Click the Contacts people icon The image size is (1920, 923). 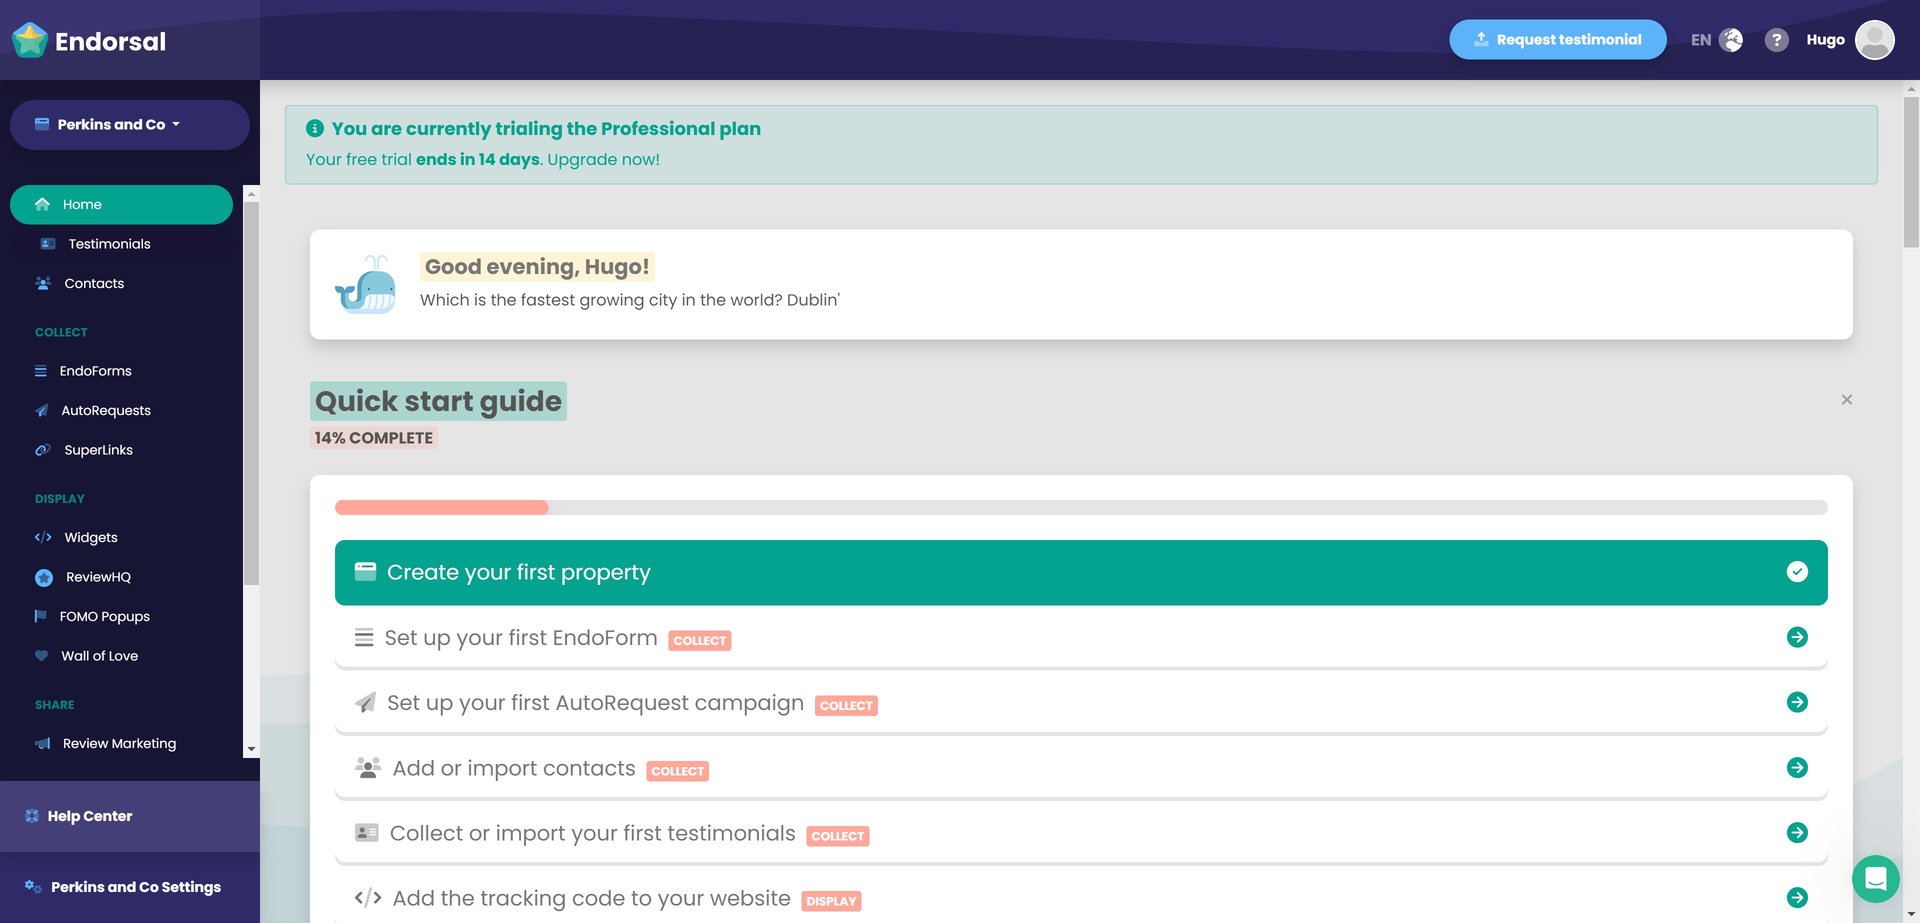pyautogui.click(x=43, y=283)
